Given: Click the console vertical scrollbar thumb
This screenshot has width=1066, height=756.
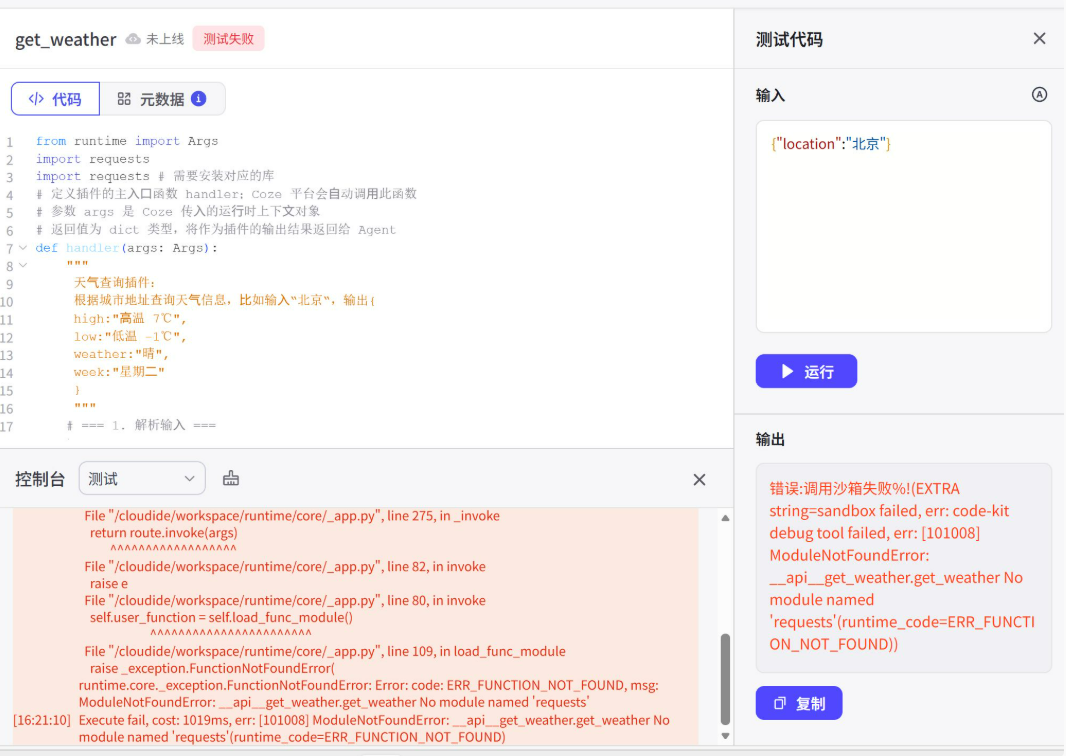Looking at the screenshot, I should (725, 679).
